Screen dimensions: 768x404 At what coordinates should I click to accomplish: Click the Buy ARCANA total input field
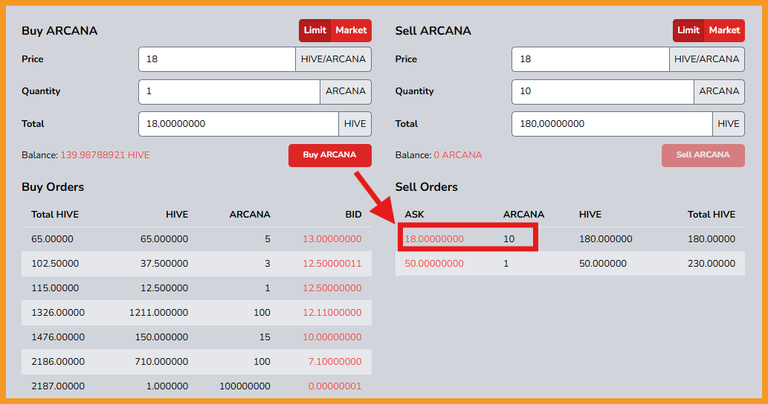239,124
